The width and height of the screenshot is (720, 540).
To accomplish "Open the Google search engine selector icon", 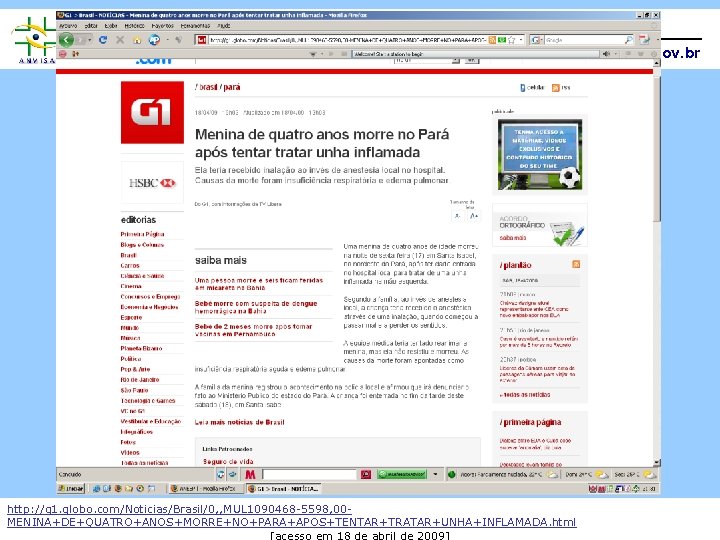I will [535, 40].
